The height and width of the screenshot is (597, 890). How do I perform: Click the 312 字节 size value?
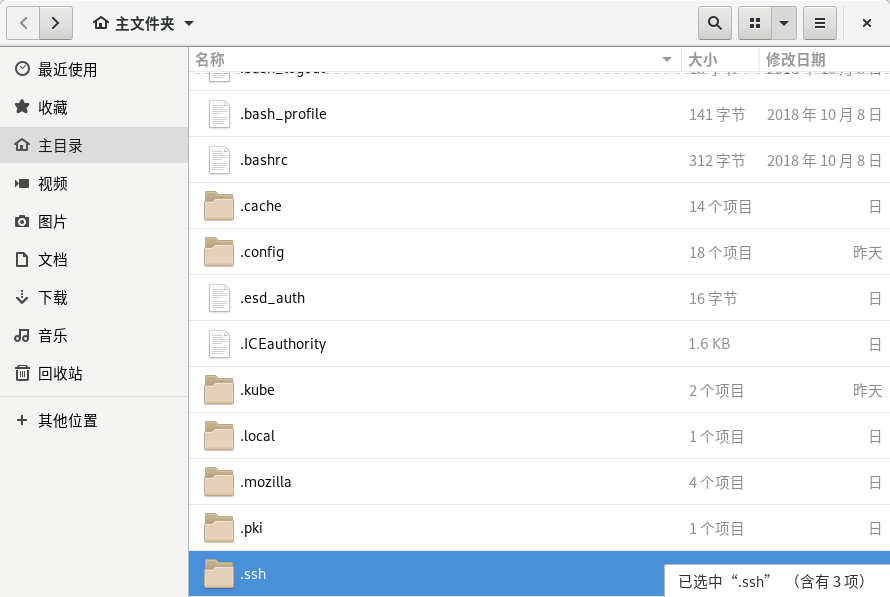coord(717,161)
